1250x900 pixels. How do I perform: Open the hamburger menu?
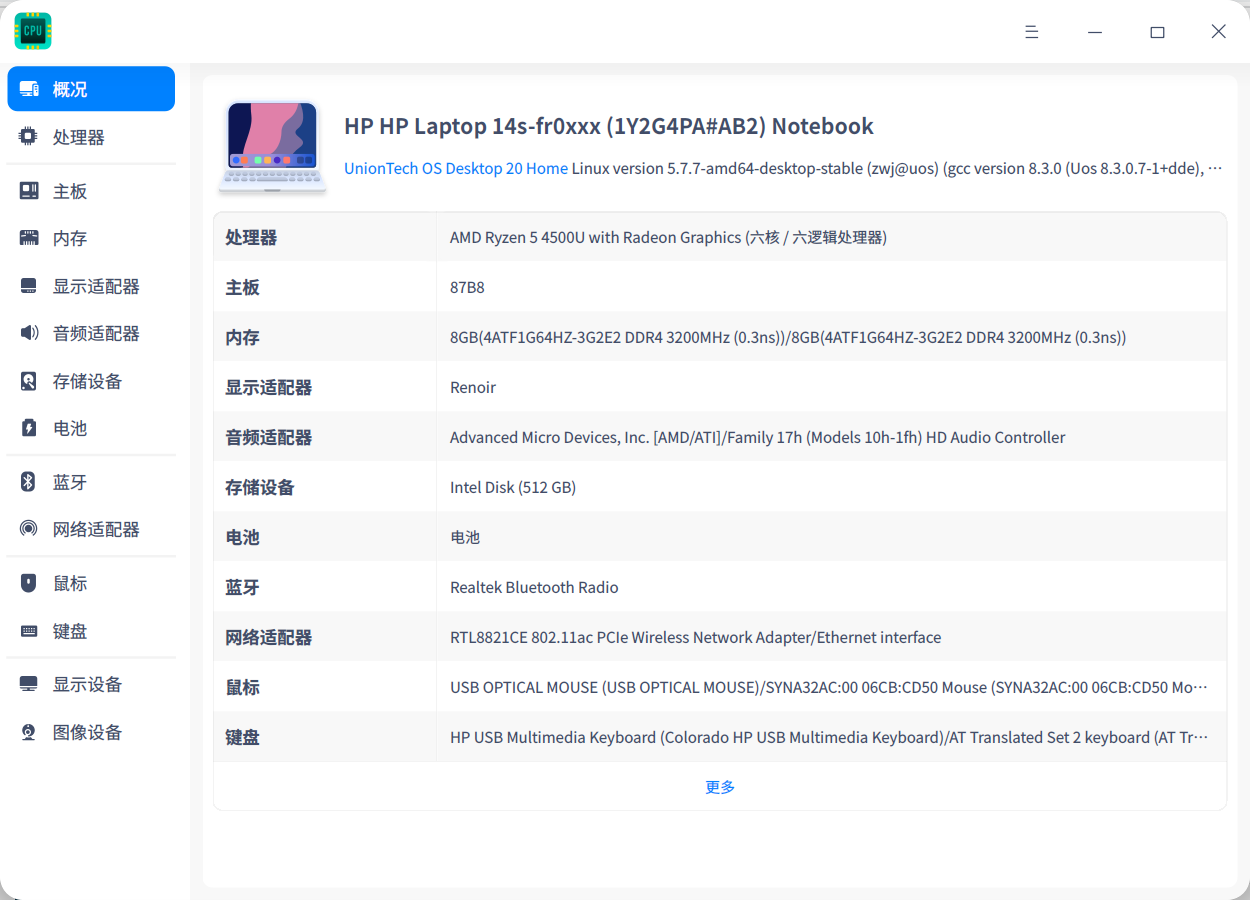tap(1031, 31)
